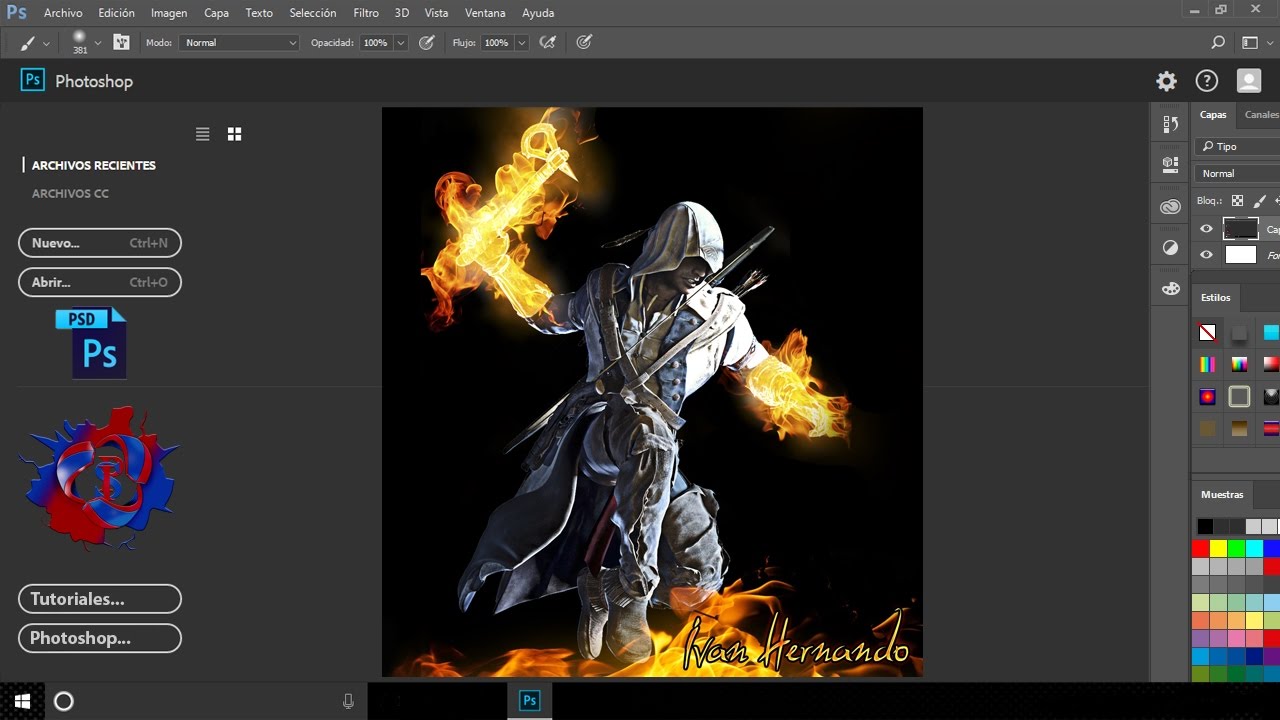Select the dark layer thumbnail
This screenshot has height=720, width=1280.
tap(1241, 229)
